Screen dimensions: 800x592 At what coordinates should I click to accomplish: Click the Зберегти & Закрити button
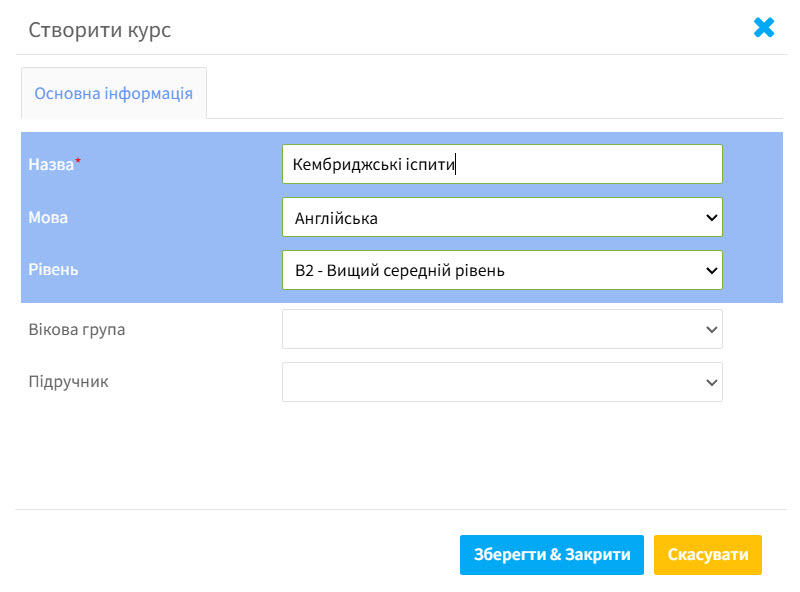coord(552,555)
